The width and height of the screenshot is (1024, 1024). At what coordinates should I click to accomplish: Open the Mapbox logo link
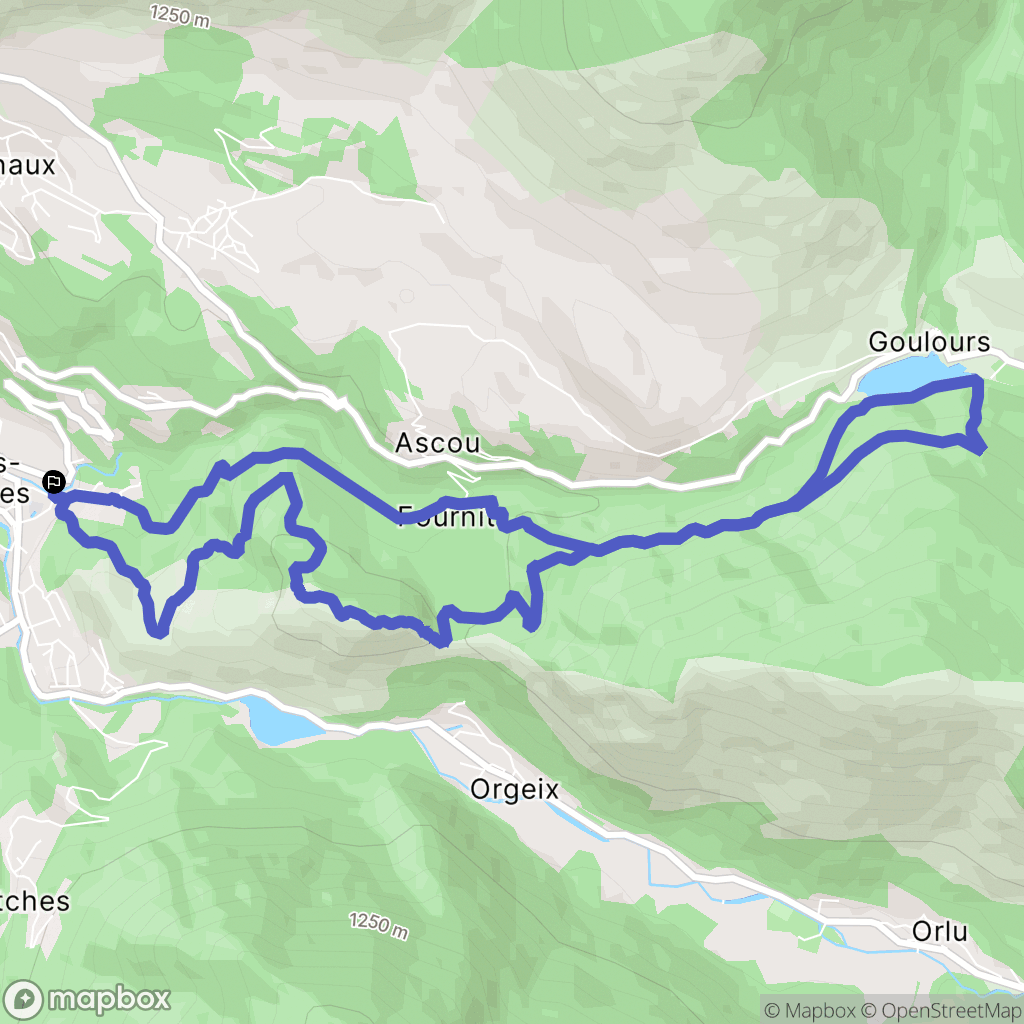click(x=86, y=999)
